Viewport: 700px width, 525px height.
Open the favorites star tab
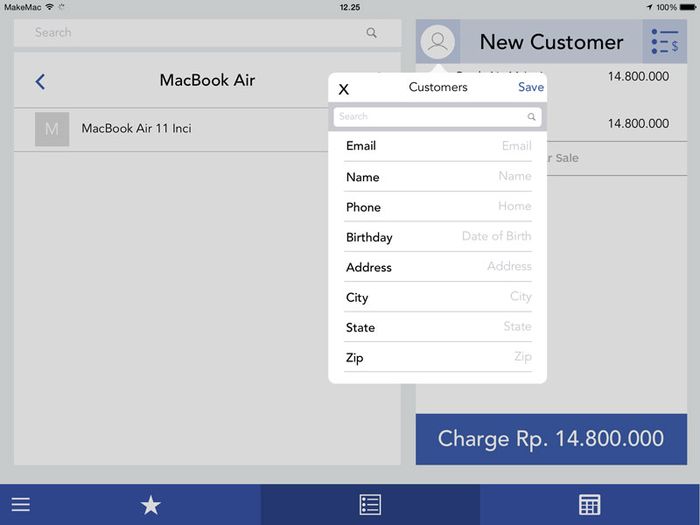pos(150,505)
